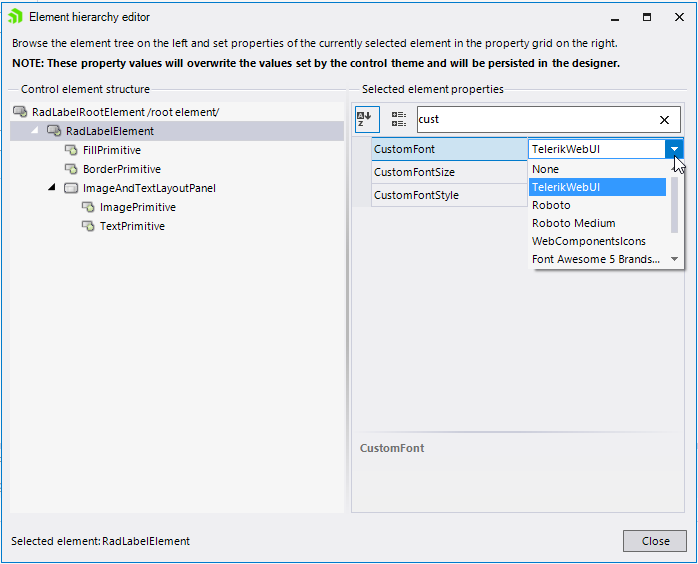Viewport: 698px width, 564px height.
Task: Click the BorderPrimitive element icon
Action: click(71, 169)
